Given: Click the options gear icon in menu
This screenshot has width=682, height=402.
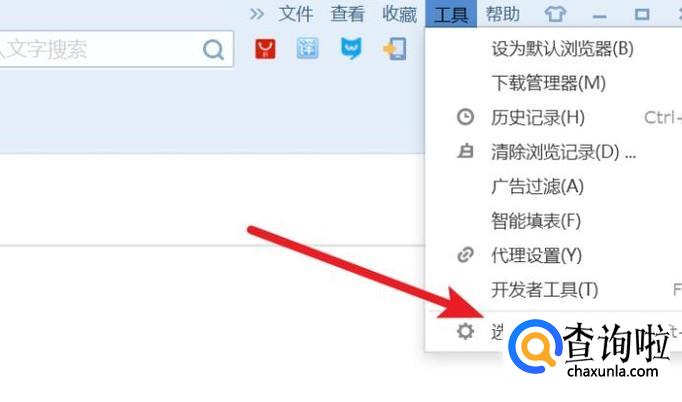Looking at the screenshot, I should 465,331.
